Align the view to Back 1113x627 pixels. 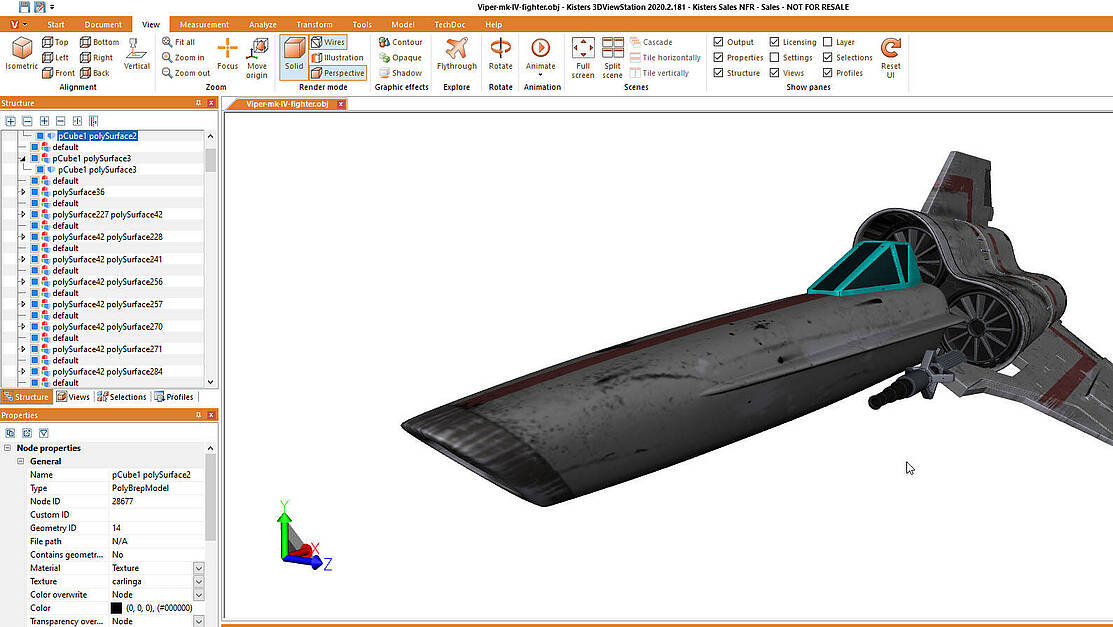95,72
